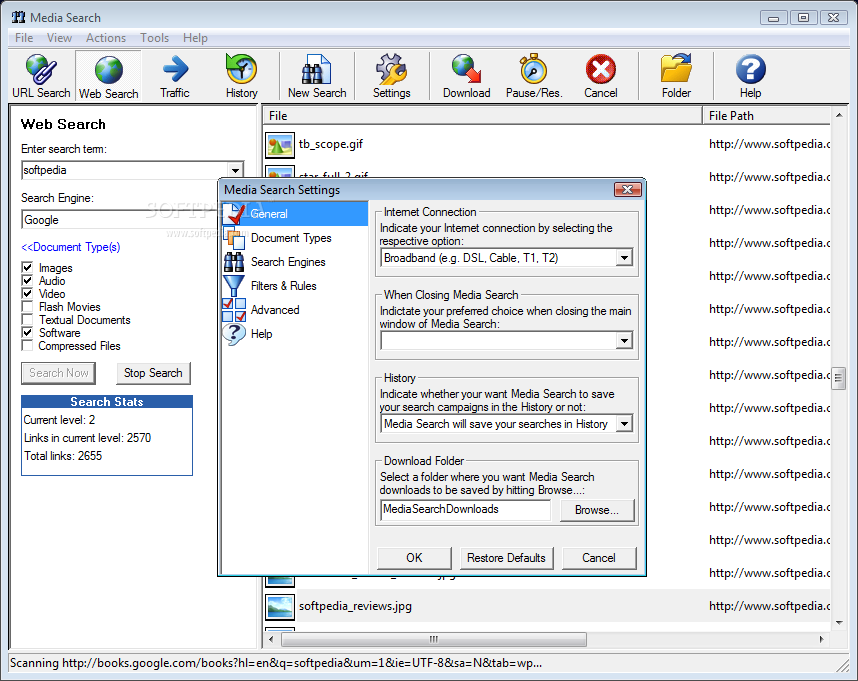This screenshot has height=681, width=858.
Task: Click the Advanced checkboxes icon
Action: pyautogui.click(x=234, y=310)
